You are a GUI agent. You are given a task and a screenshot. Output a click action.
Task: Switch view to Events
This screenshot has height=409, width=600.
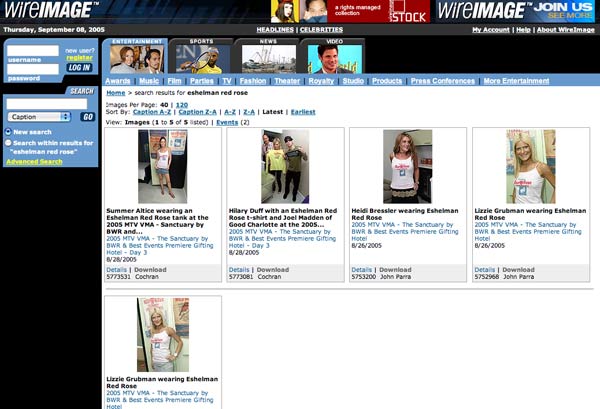(x=227, y=122)
